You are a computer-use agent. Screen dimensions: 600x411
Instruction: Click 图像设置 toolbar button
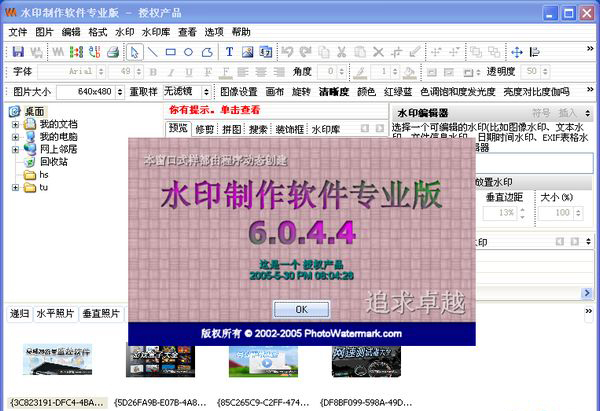click(239, 92)
